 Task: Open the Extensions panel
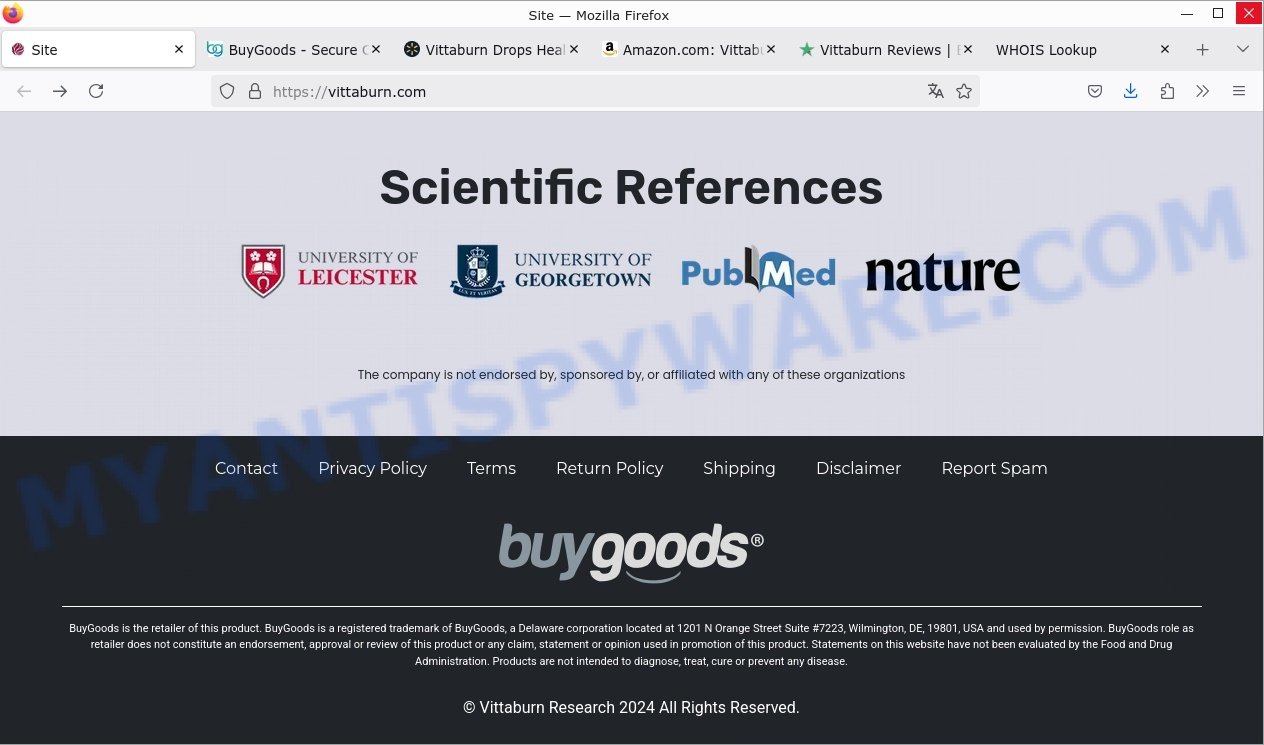pyautogui.click(x=1167, y=91)
